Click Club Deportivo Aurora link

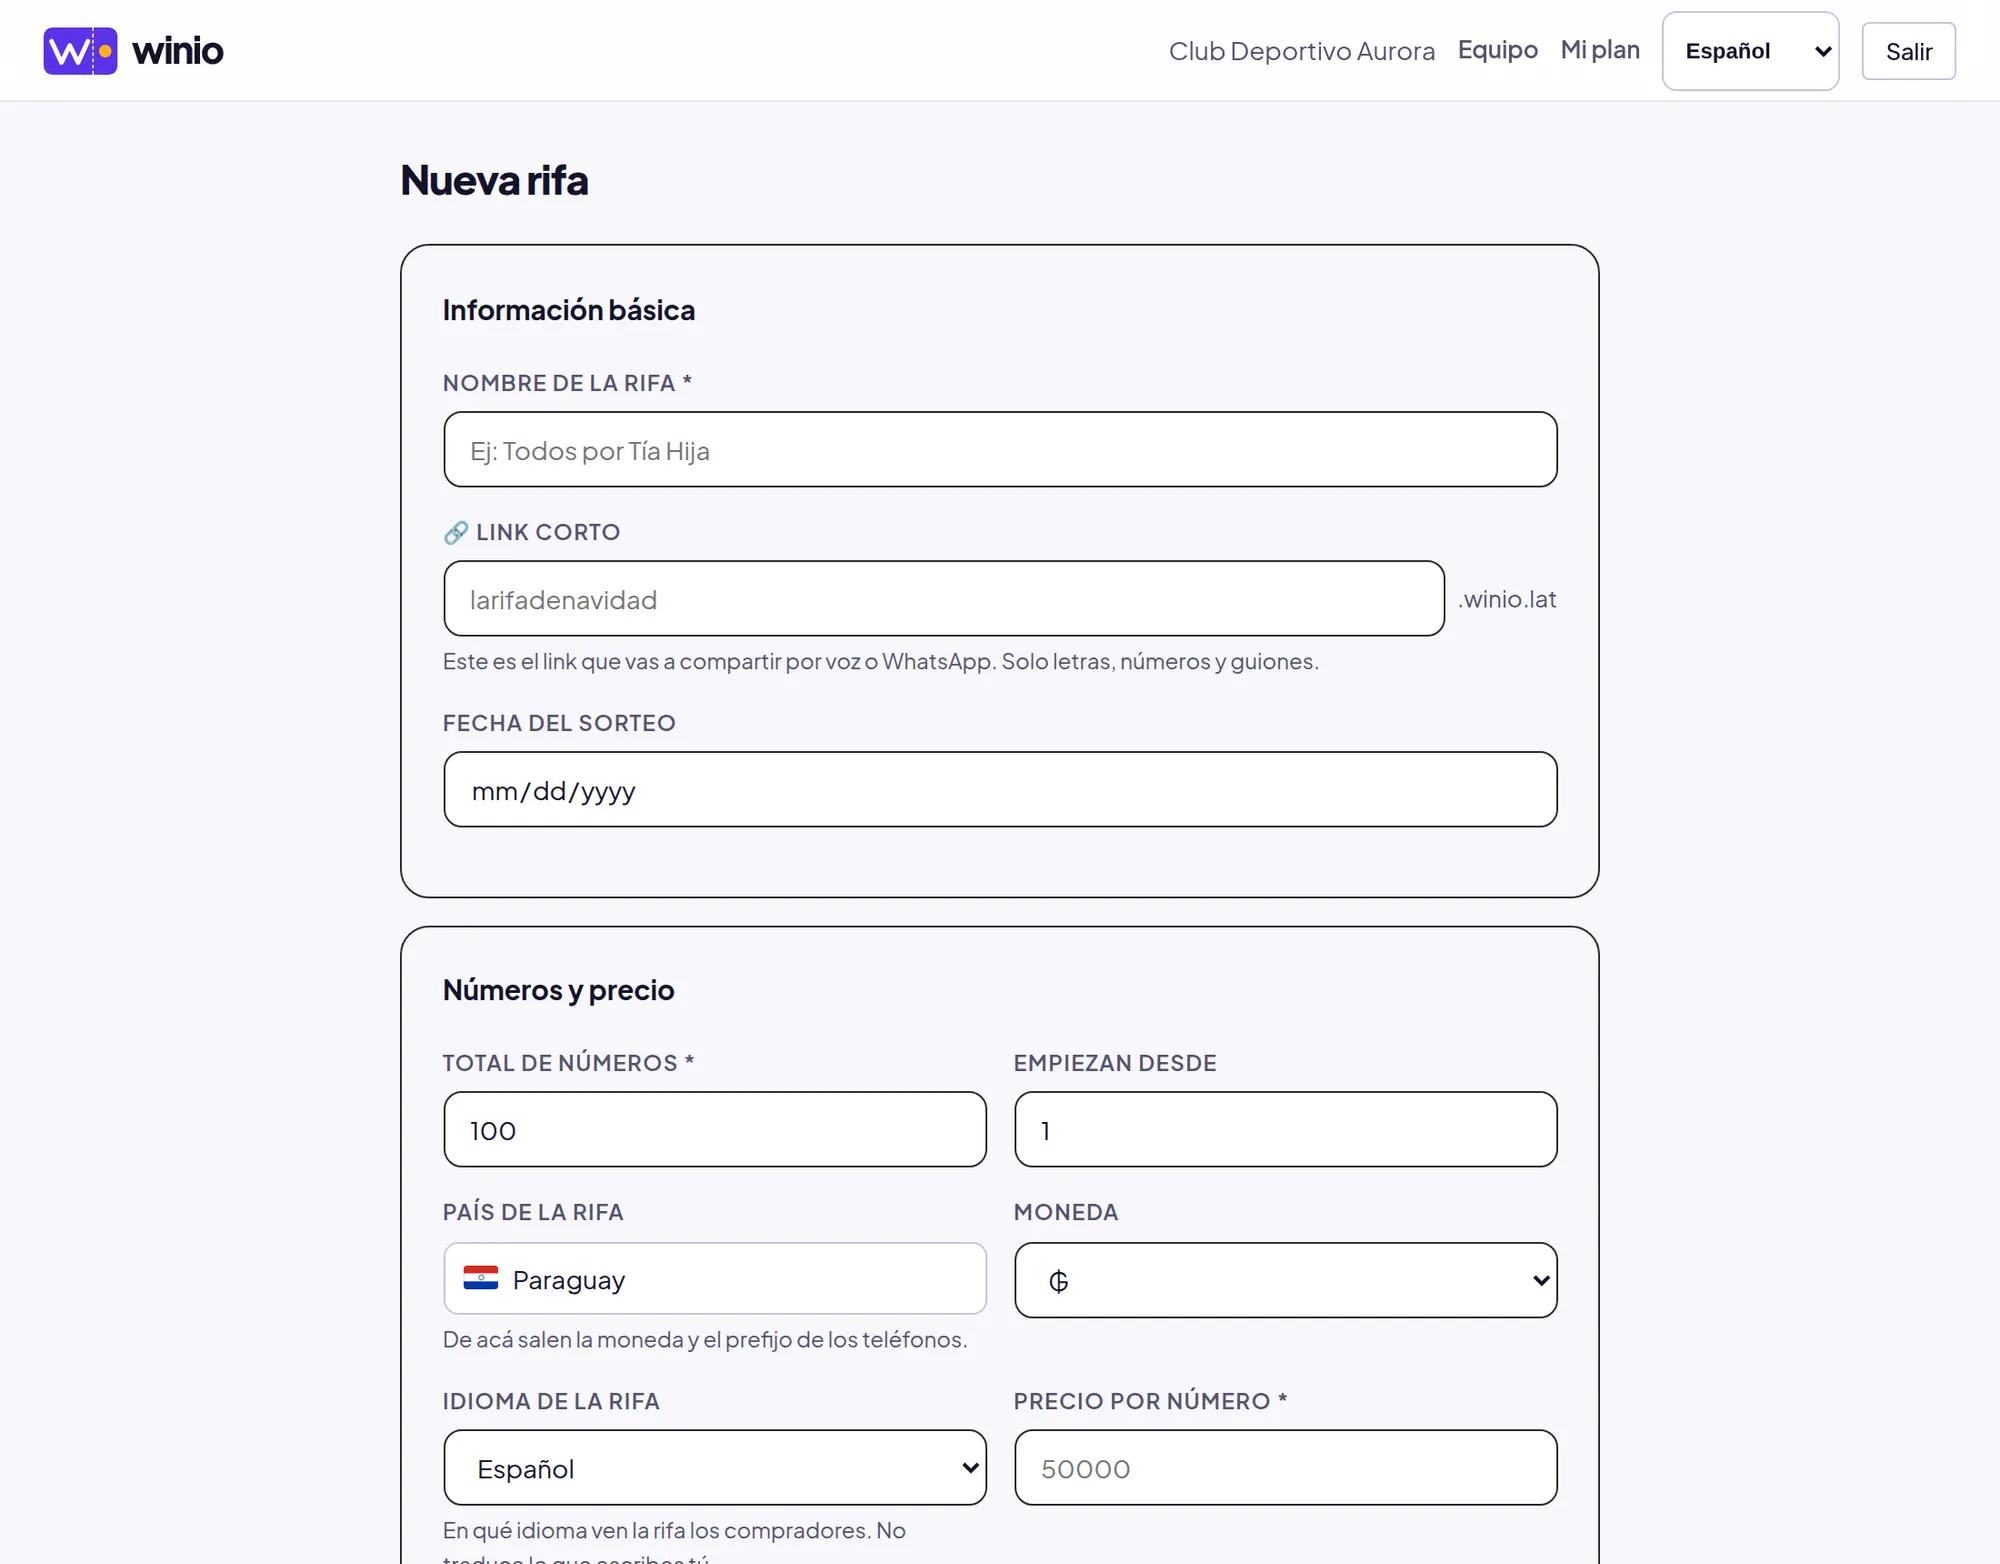[1301, 51]
